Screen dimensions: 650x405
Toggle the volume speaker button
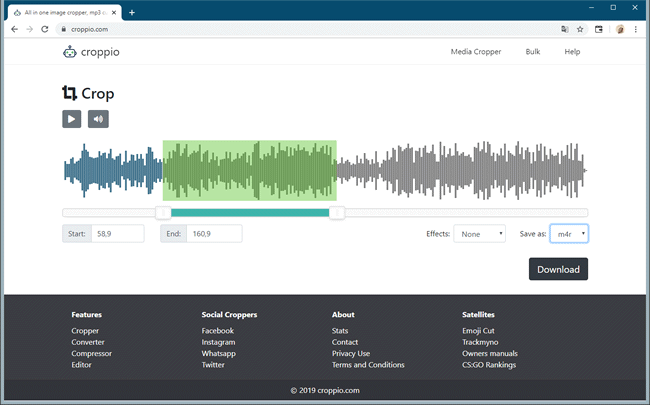[98, 119]
